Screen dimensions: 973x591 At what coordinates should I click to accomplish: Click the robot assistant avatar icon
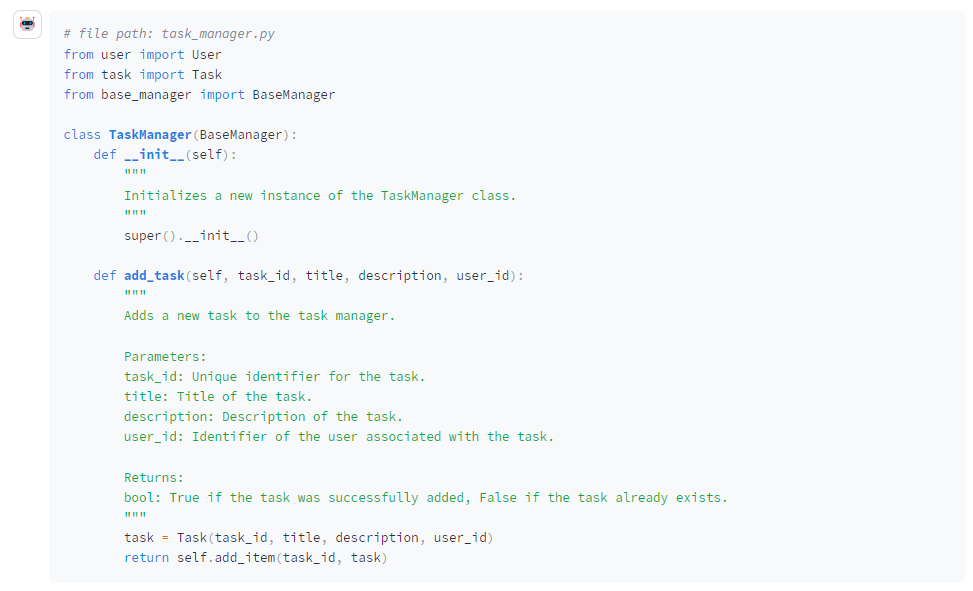[27, 25]
